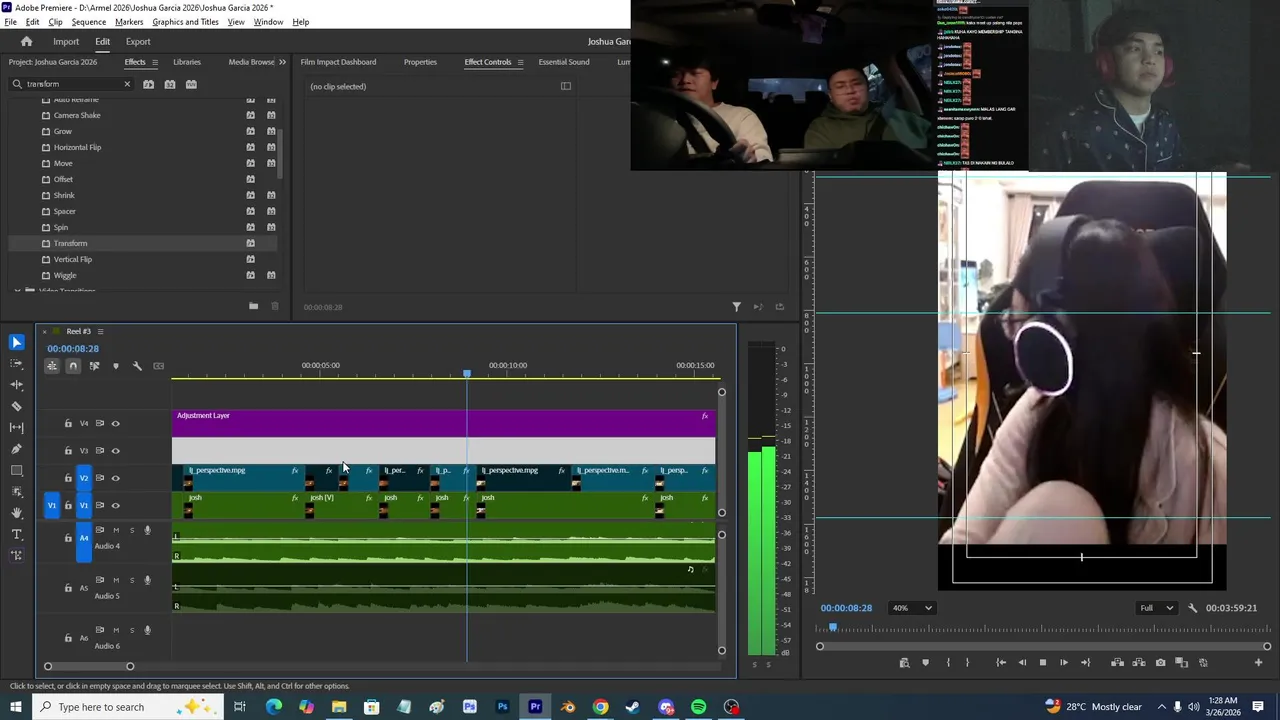The height and width of the screenshot is (720, 1280).
Task: Open the Full playback resolution dropdown
Action: point(1158,608)
